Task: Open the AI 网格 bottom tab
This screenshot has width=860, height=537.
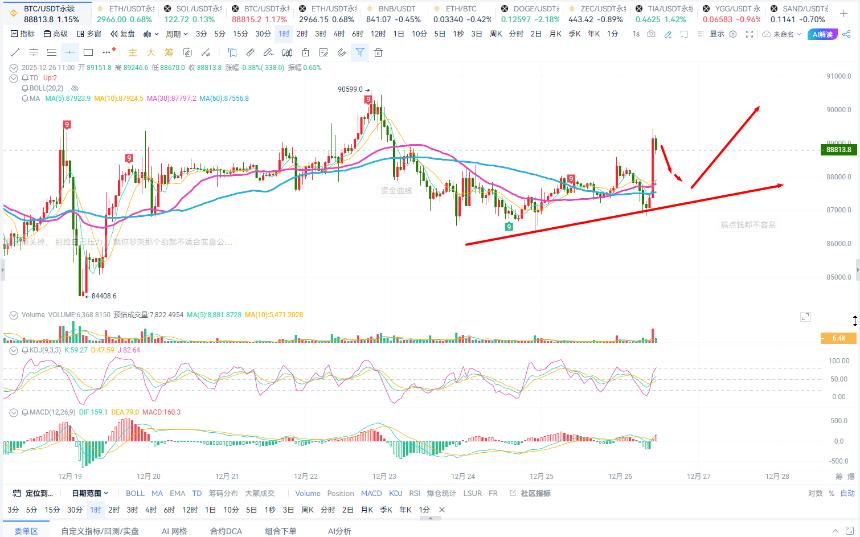Action: 174,531
